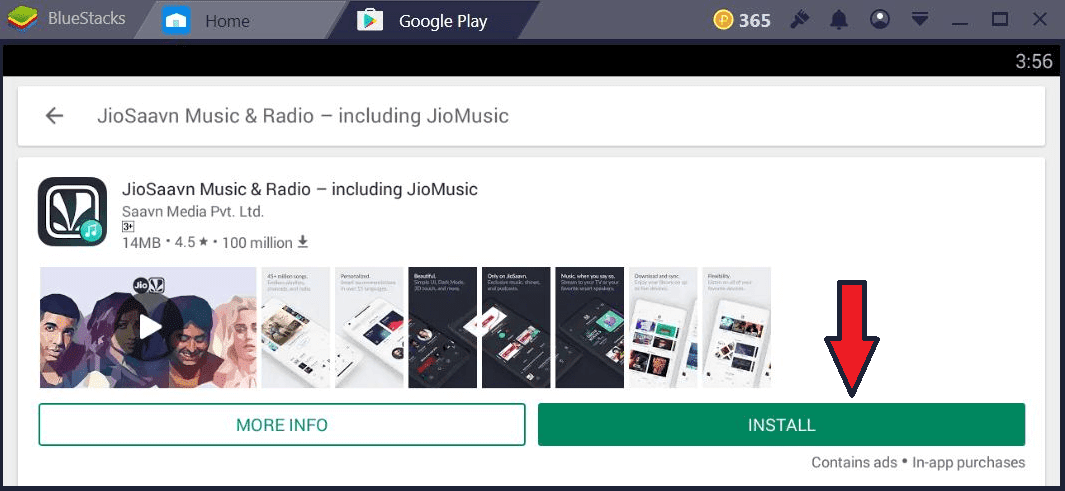Open the coin balance showing 365

[742, 20]
